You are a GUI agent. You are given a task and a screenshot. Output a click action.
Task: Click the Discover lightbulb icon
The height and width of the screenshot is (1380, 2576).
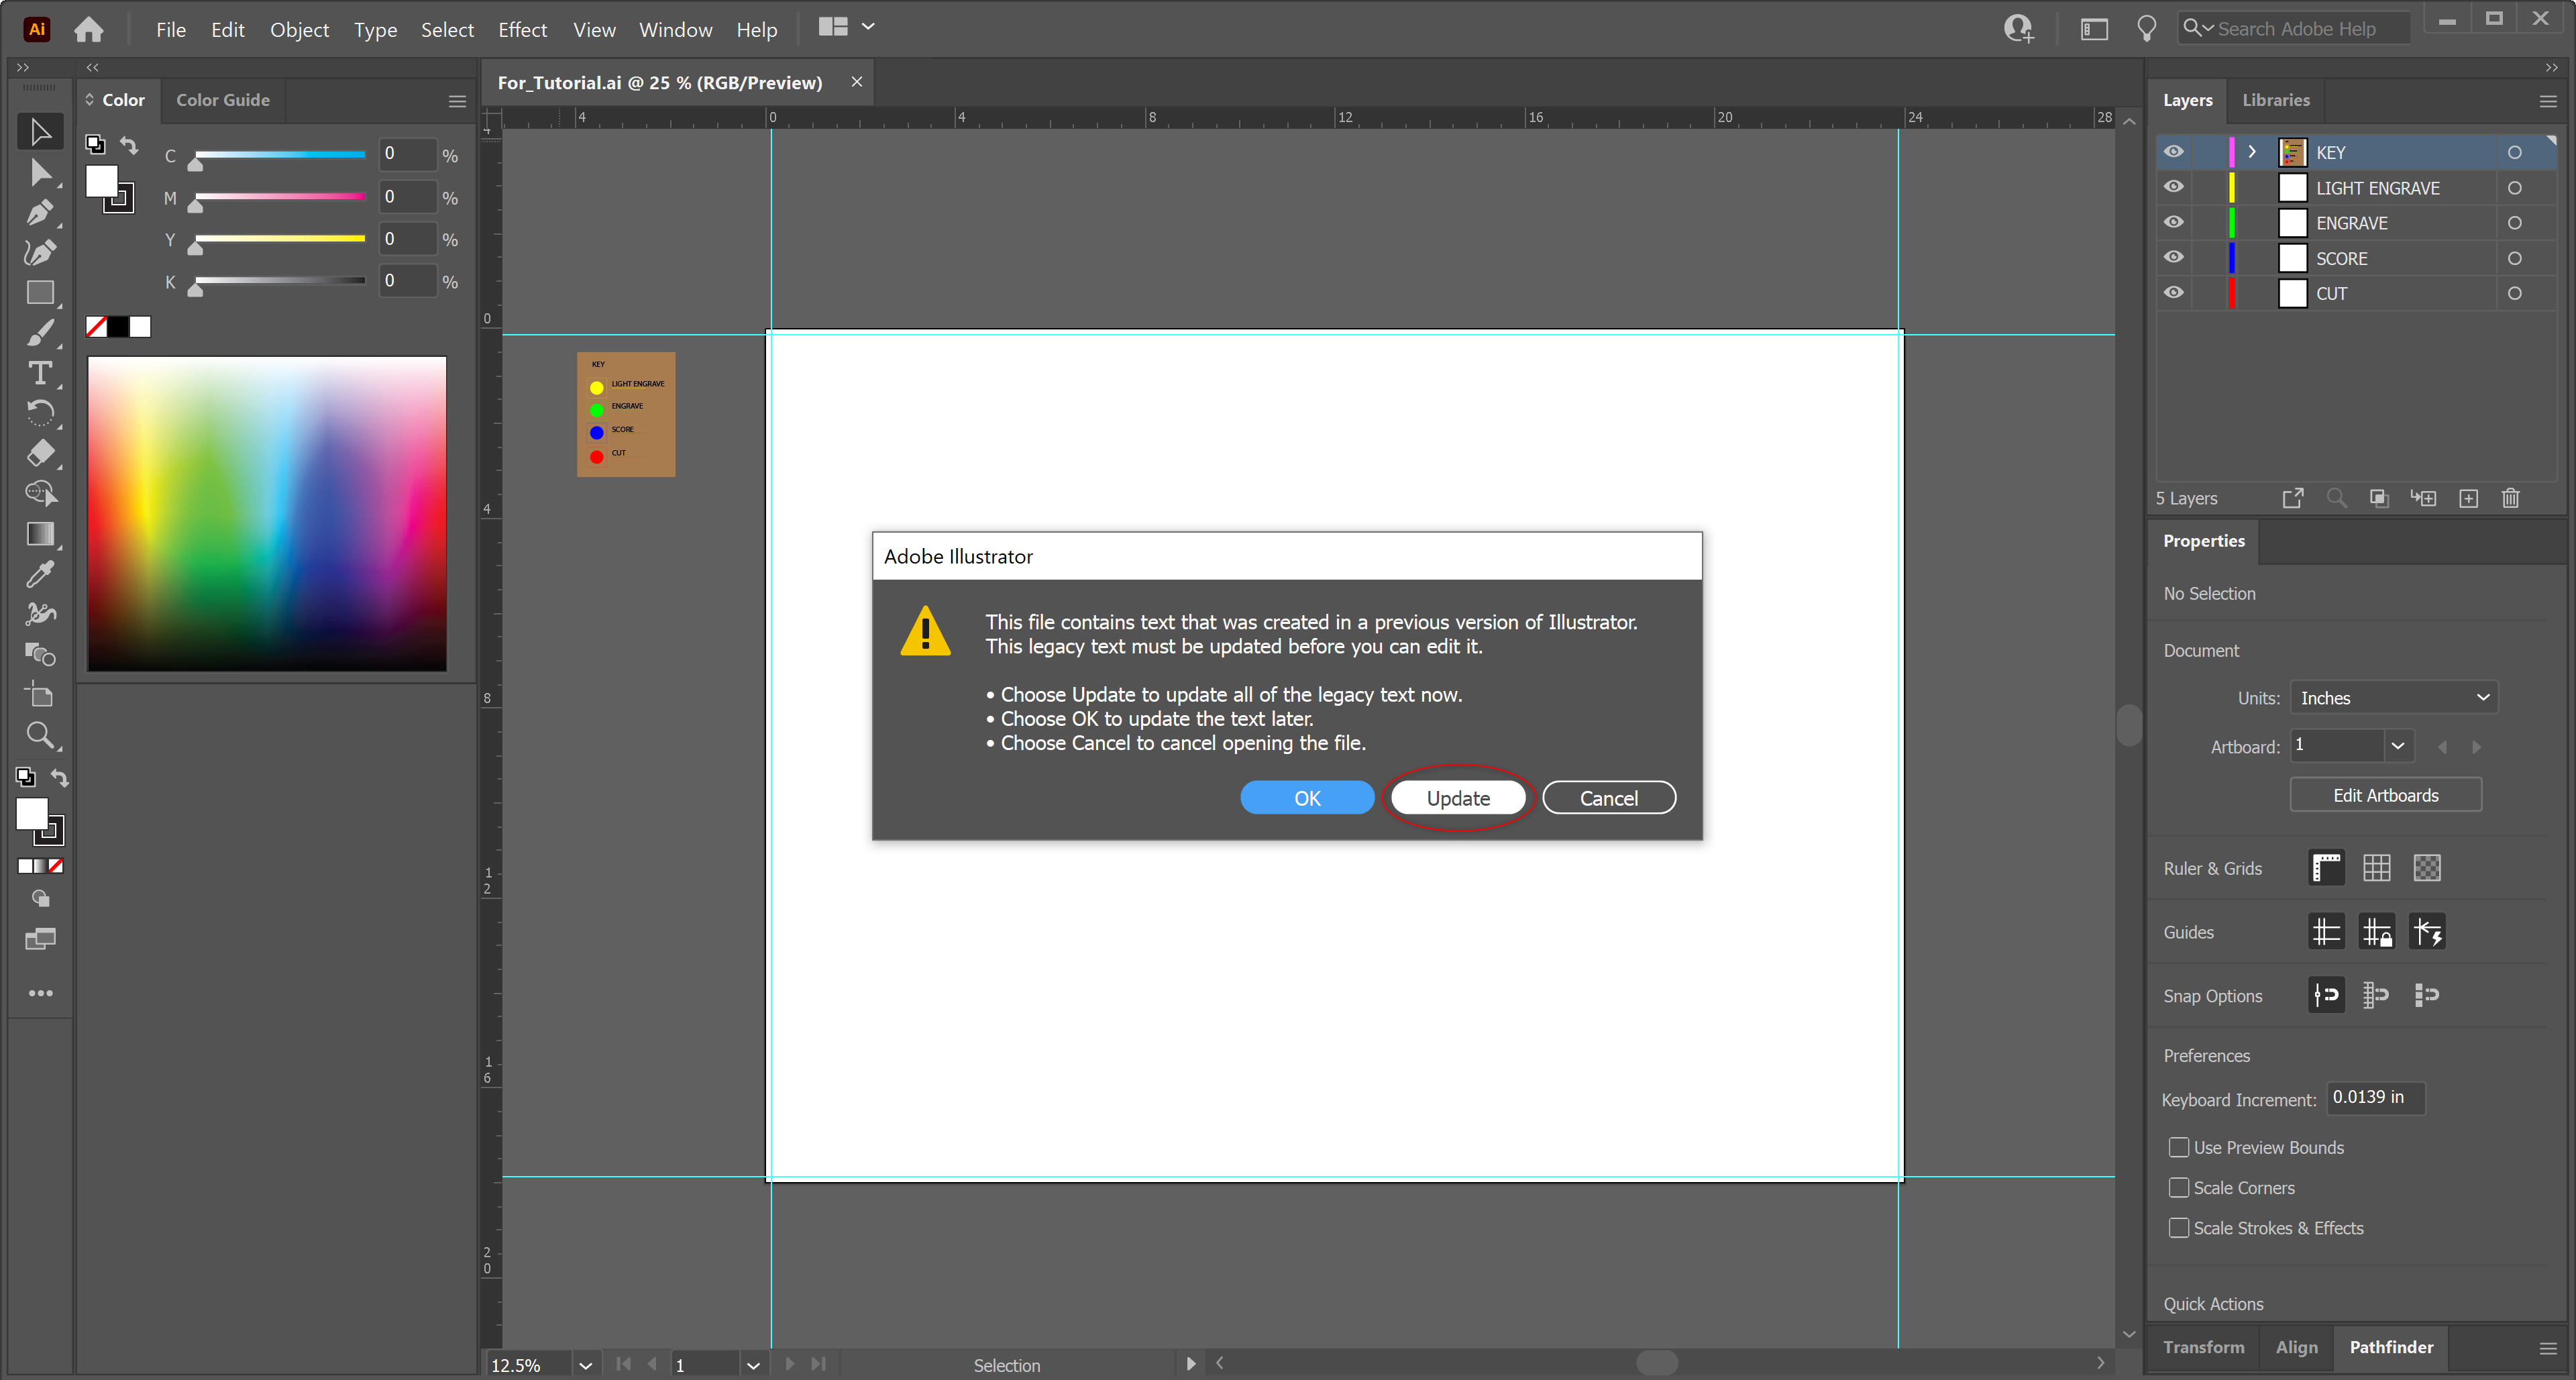click(x=2146, y=29)
